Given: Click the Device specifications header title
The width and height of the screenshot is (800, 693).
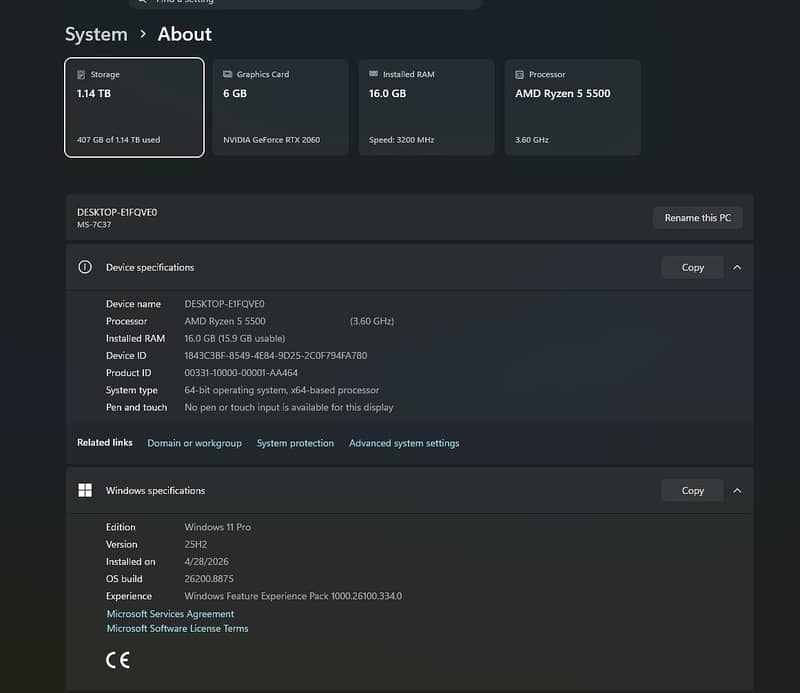Looking at the screenshot, I should pos(150,267).
